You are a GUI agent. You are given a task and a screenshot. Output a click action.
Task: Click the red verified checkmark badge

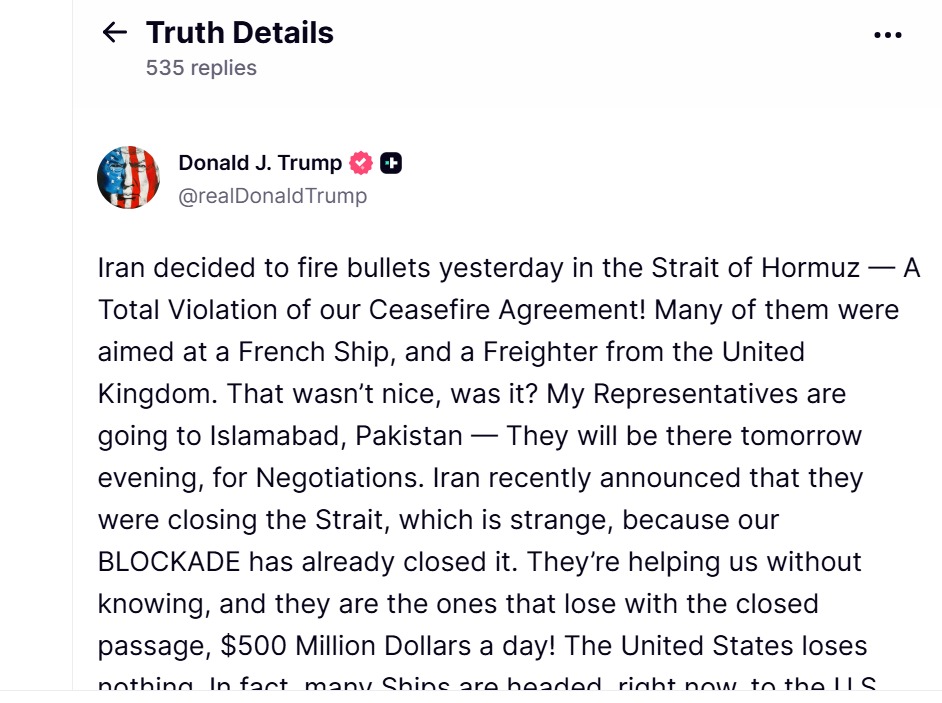[361, 163]
